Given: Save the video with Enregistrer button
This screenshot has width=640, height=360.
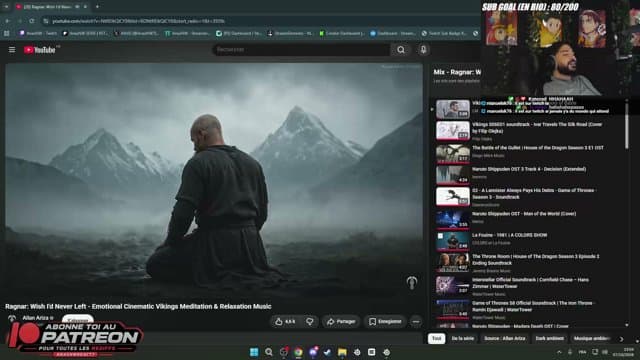Looking at the screenshot, I should (385, 322).
